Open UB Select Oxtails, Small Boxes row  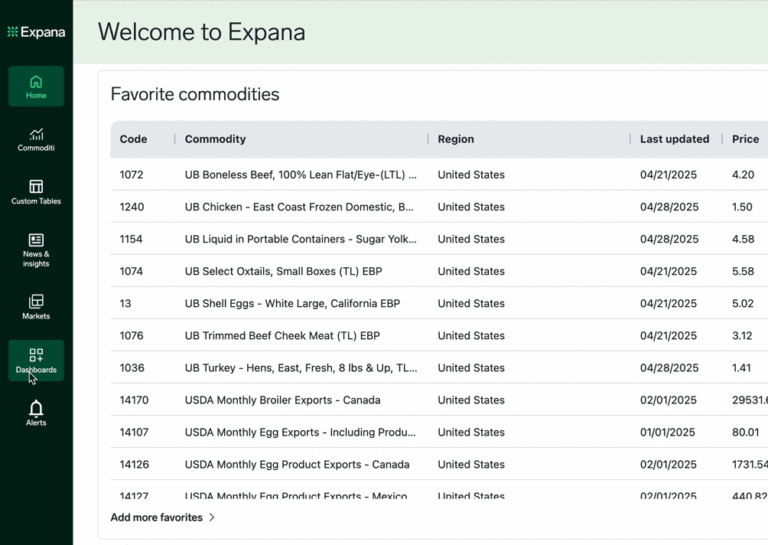283,271
